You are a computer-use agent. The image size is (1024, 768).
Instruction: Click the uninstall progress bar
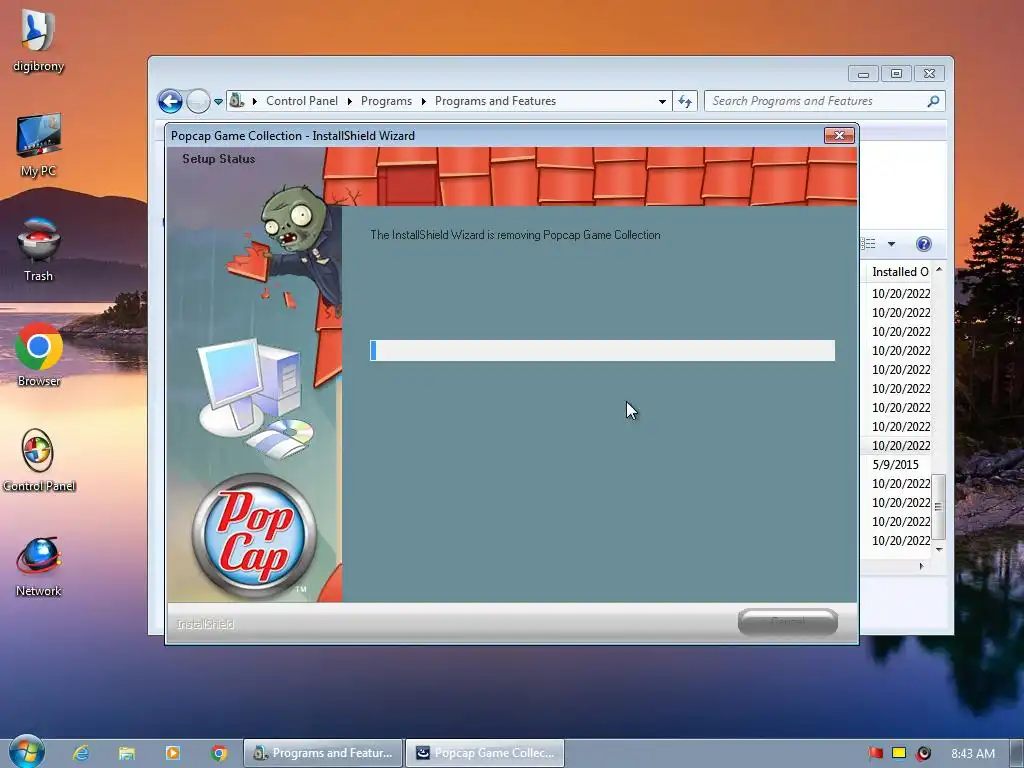coord(602,350)
